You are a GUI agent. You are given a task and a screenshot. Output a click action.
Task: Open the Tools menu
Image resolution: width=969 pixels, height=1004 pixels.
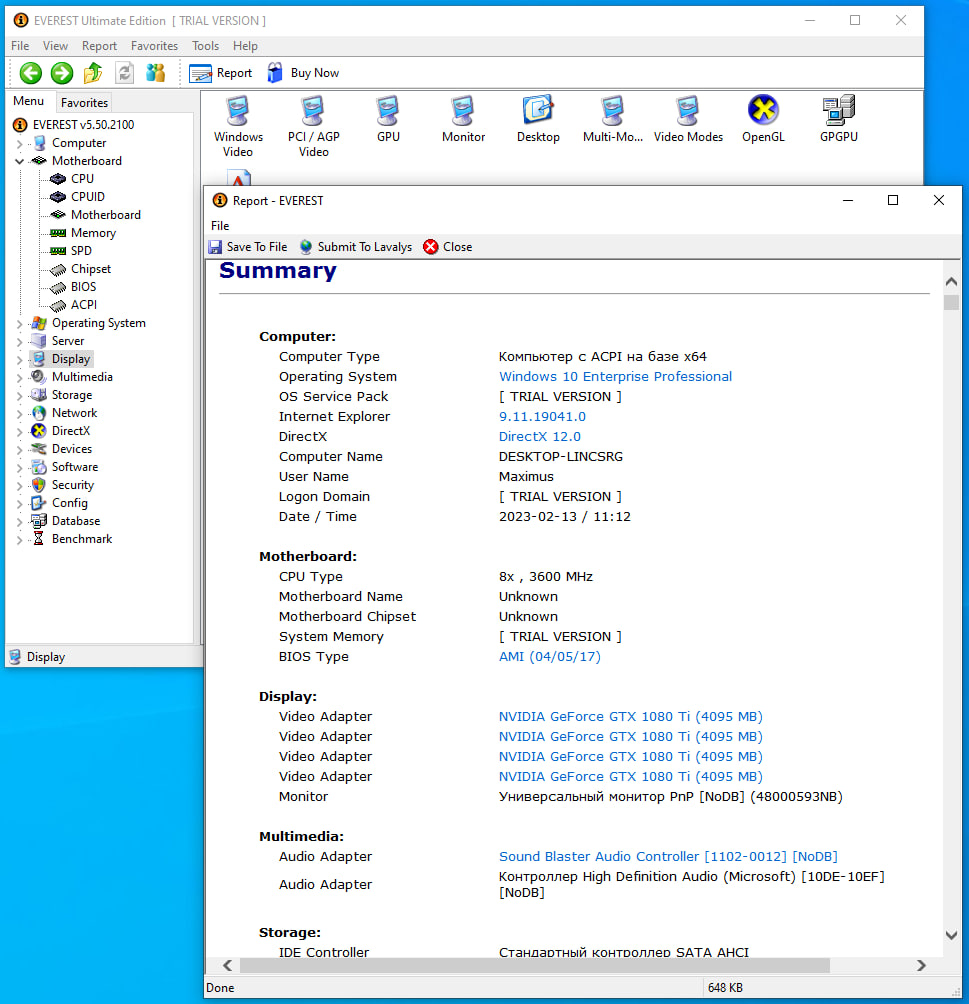pos(206,46)
